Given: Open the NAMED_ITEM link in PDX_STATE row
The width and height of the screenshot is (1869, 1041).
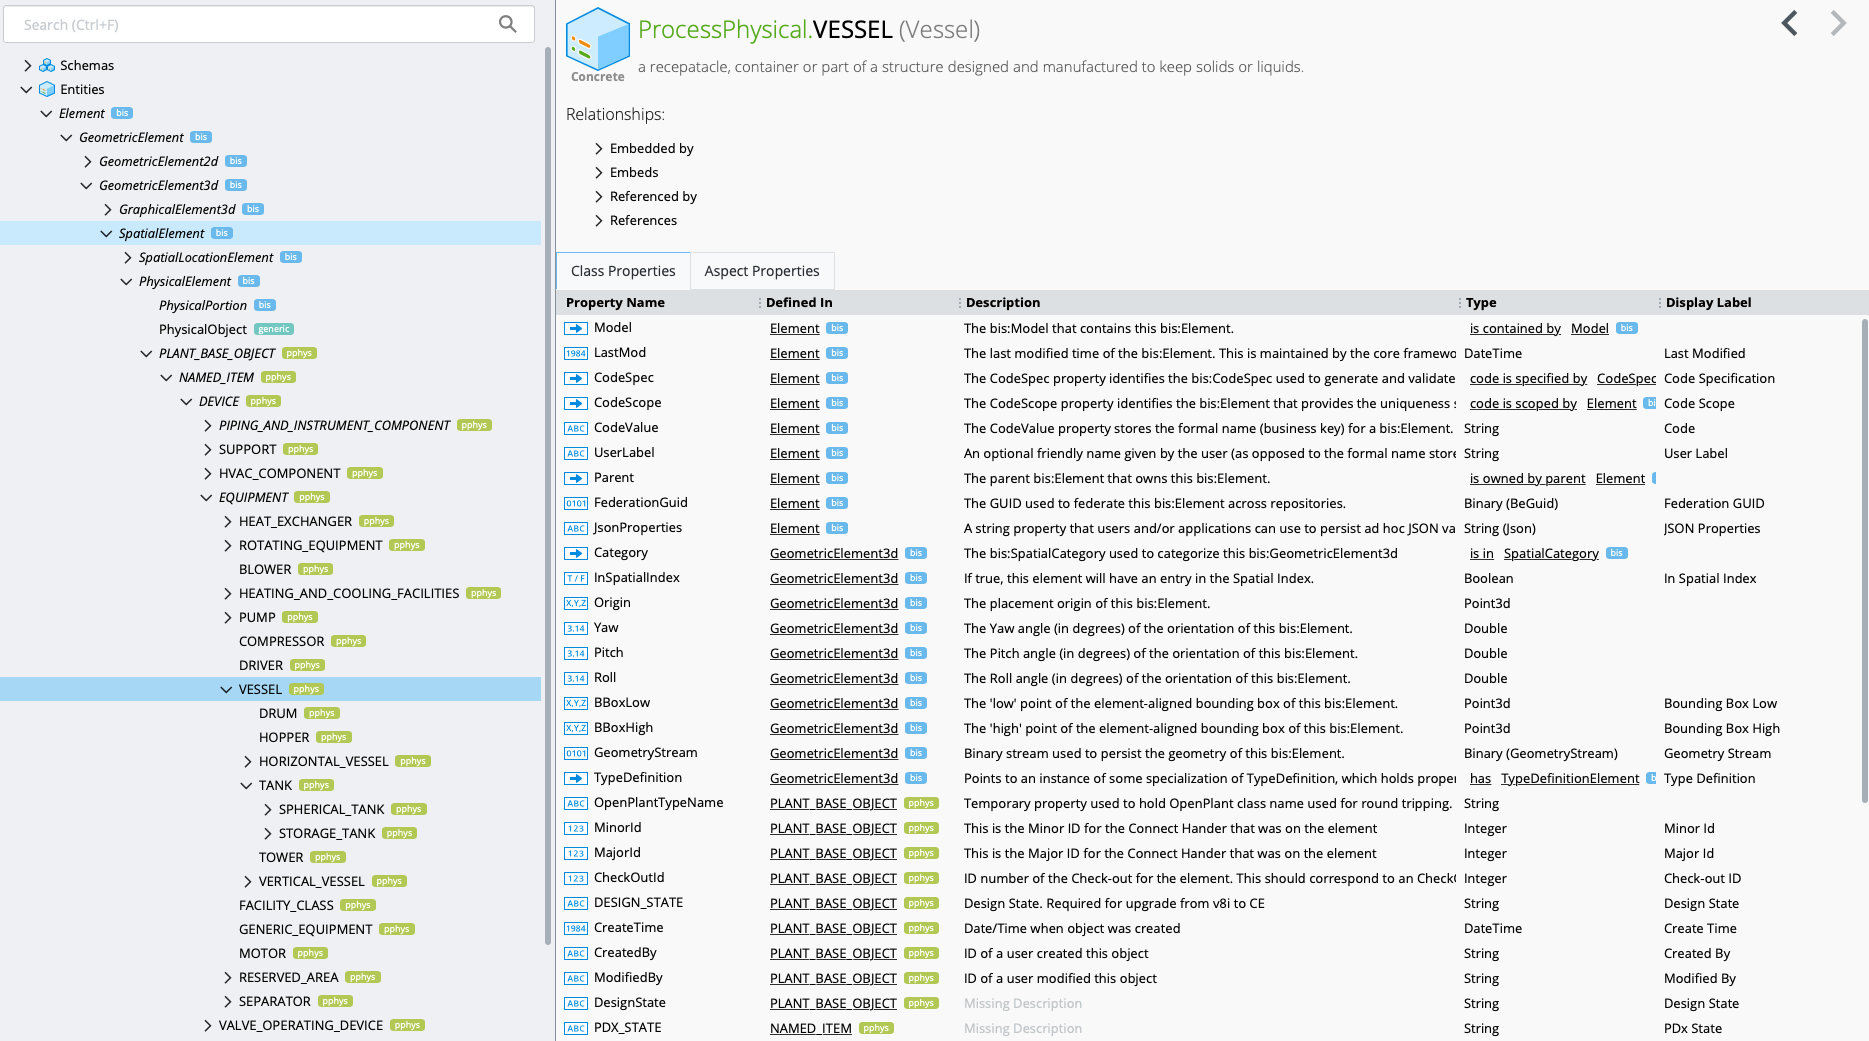Looking at the screenshot, I should coord(811,1028).
